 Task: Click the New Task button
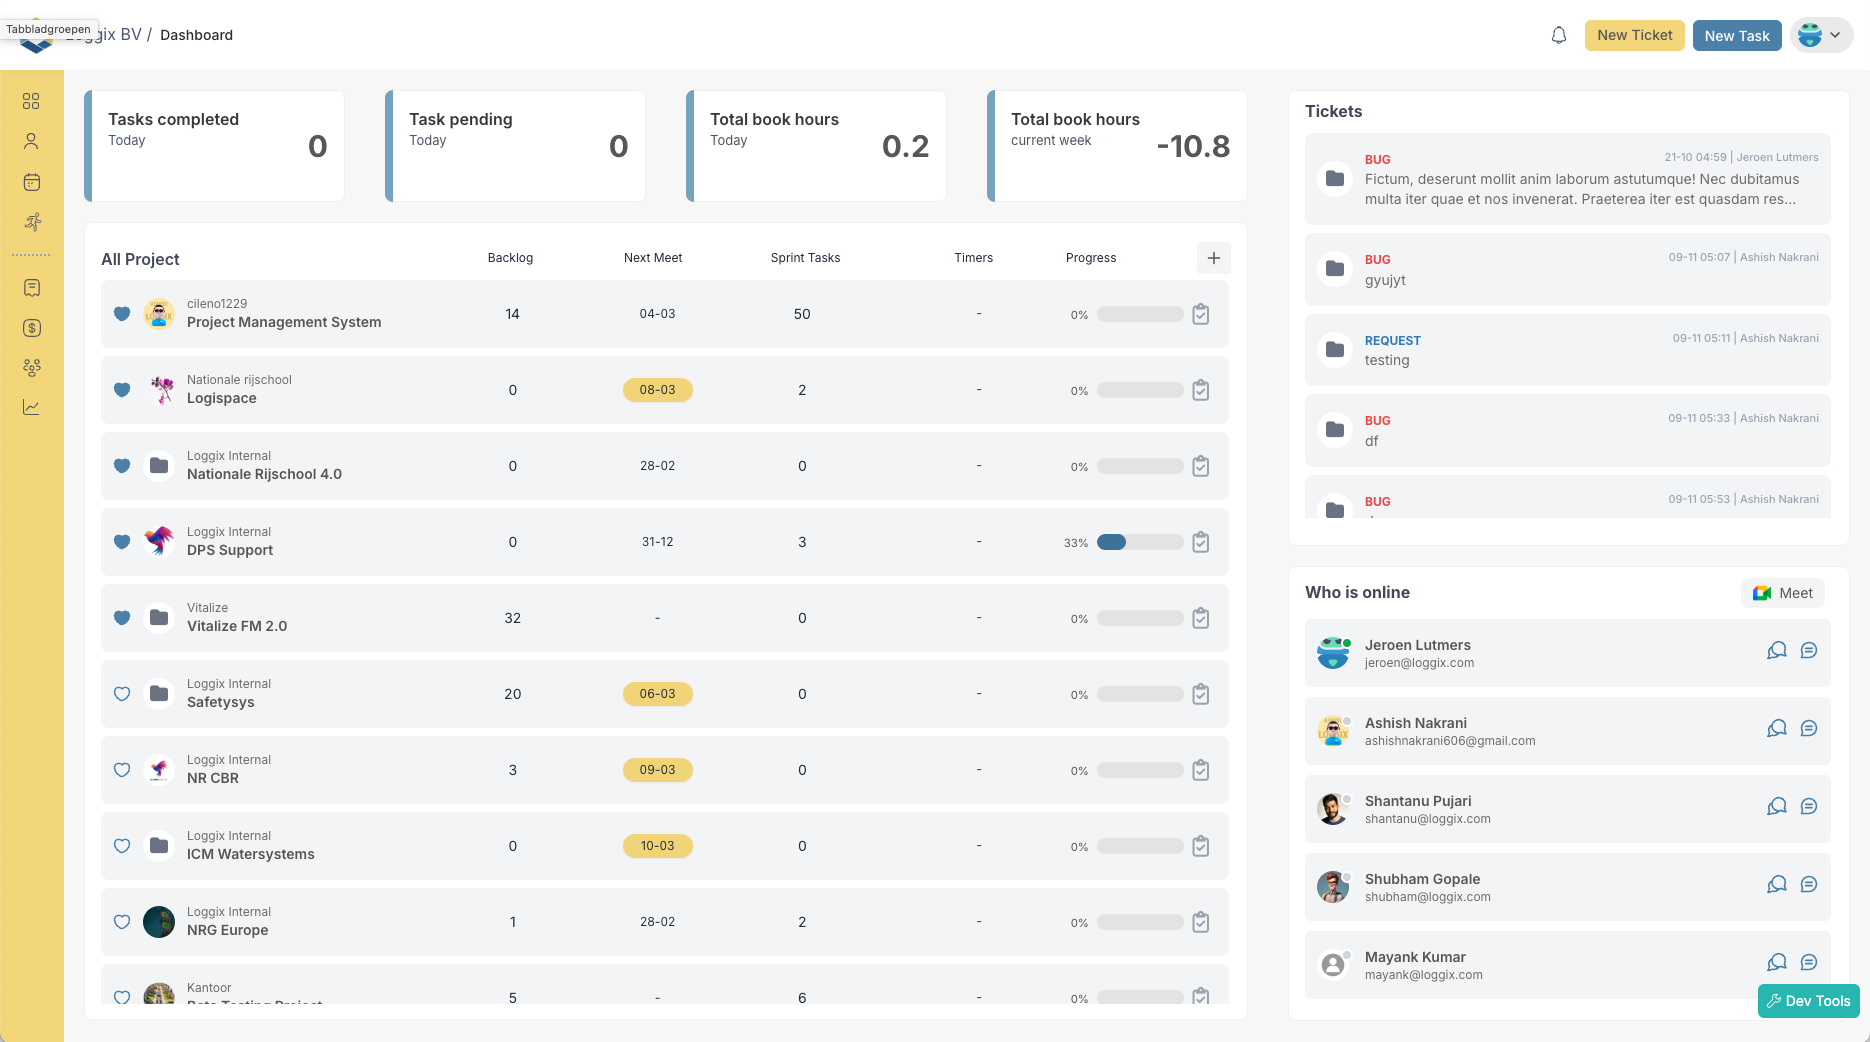1736,35
